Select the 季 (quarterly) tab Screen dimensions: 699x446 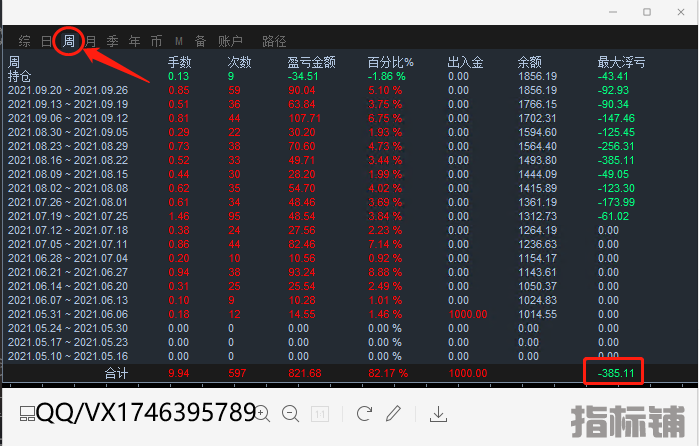pos(112,41)
